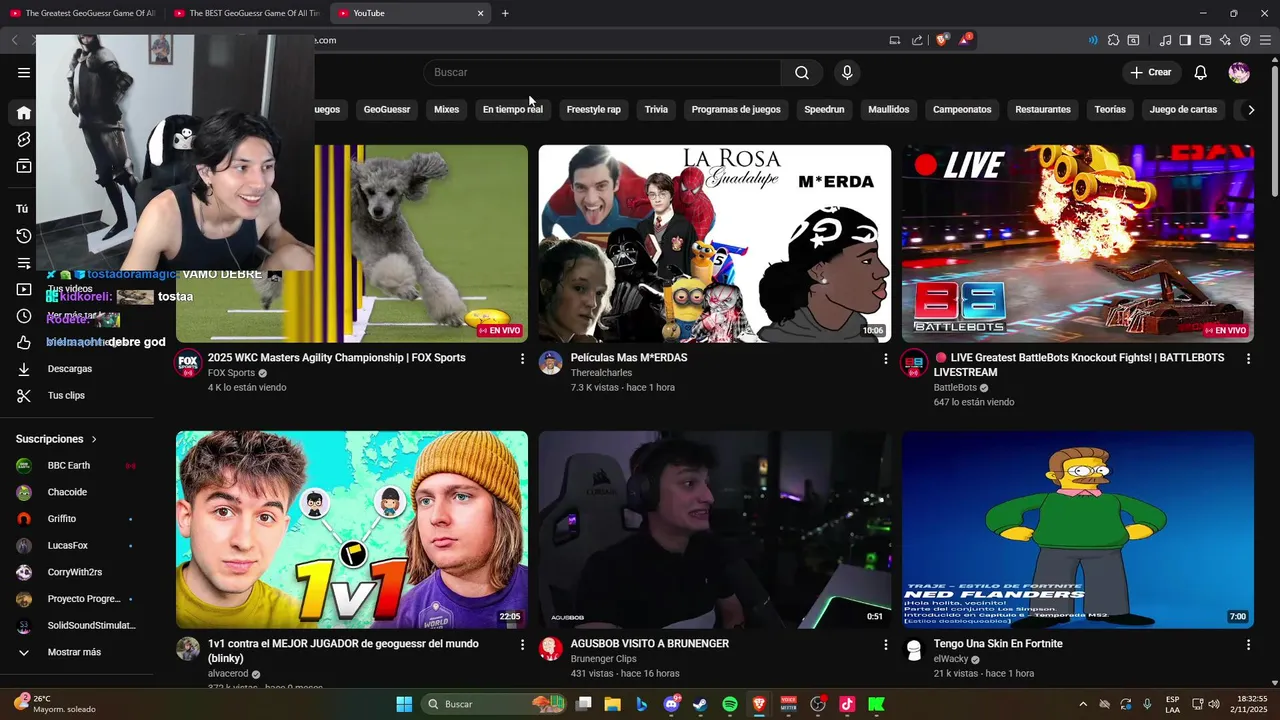Select the Restaurantes filter chip
Image resolution: width=1280 pixels, height=720 pixels.
pos(1043,109)
